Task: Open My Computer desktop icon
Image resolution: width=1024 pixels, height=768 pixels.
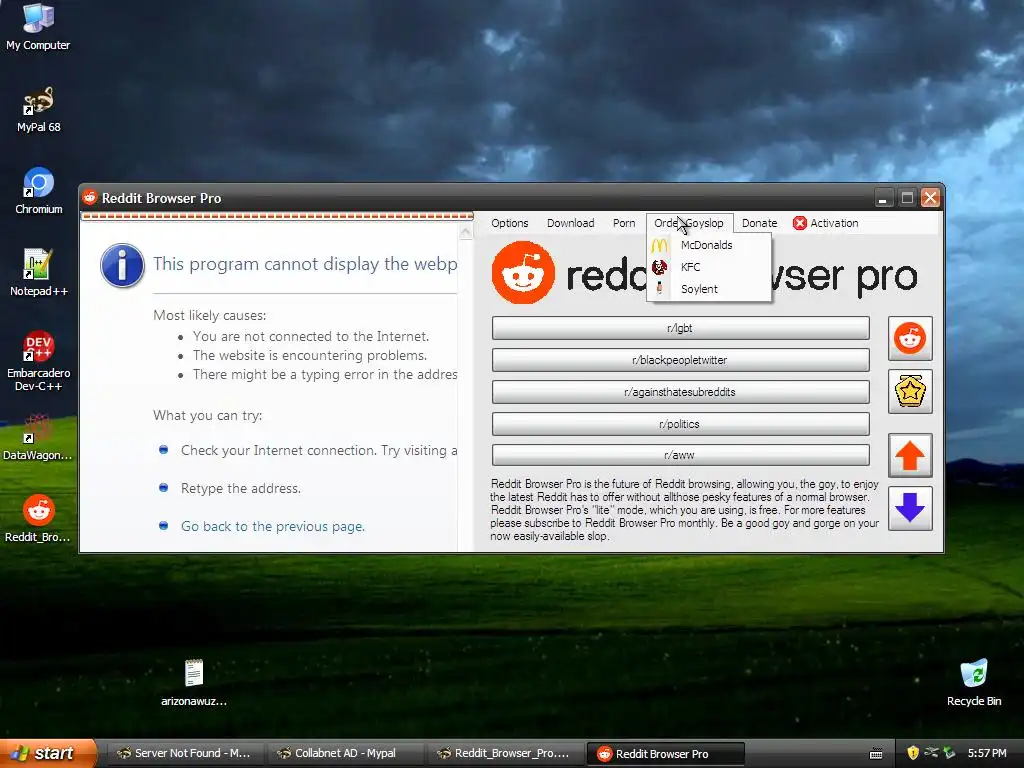Action: tap(38, 27)
